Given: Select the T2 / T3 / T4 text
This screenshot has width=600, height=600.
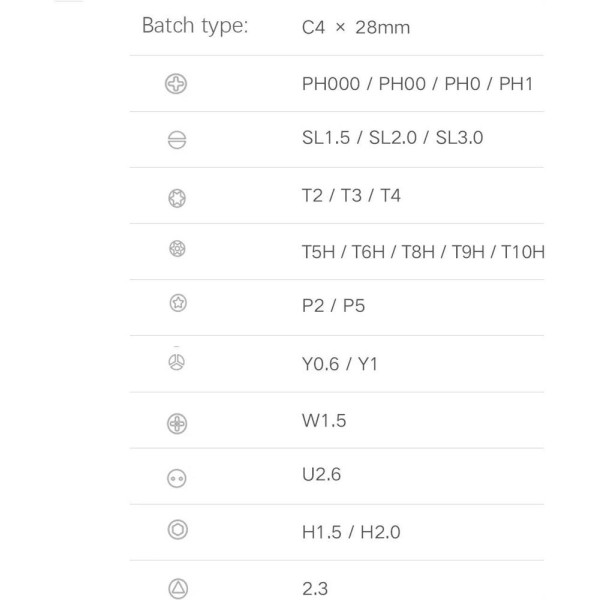Looking at the screenshot, I should click(x=351, y=196).
